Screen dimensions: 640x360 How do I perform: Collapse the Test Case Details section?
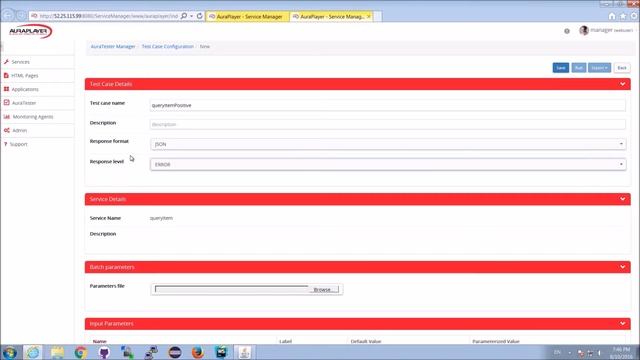click(x=622, y=84)
